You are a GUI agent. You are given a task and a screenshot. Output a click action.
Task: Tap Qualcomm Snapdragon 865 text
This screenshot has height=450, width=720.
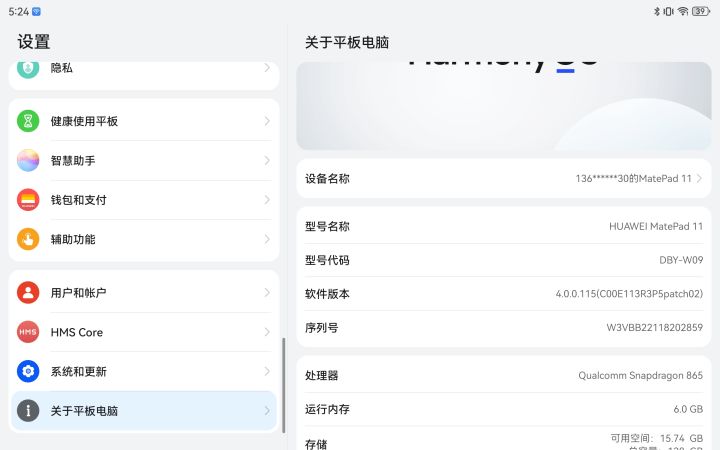click(x=640, y=376)
